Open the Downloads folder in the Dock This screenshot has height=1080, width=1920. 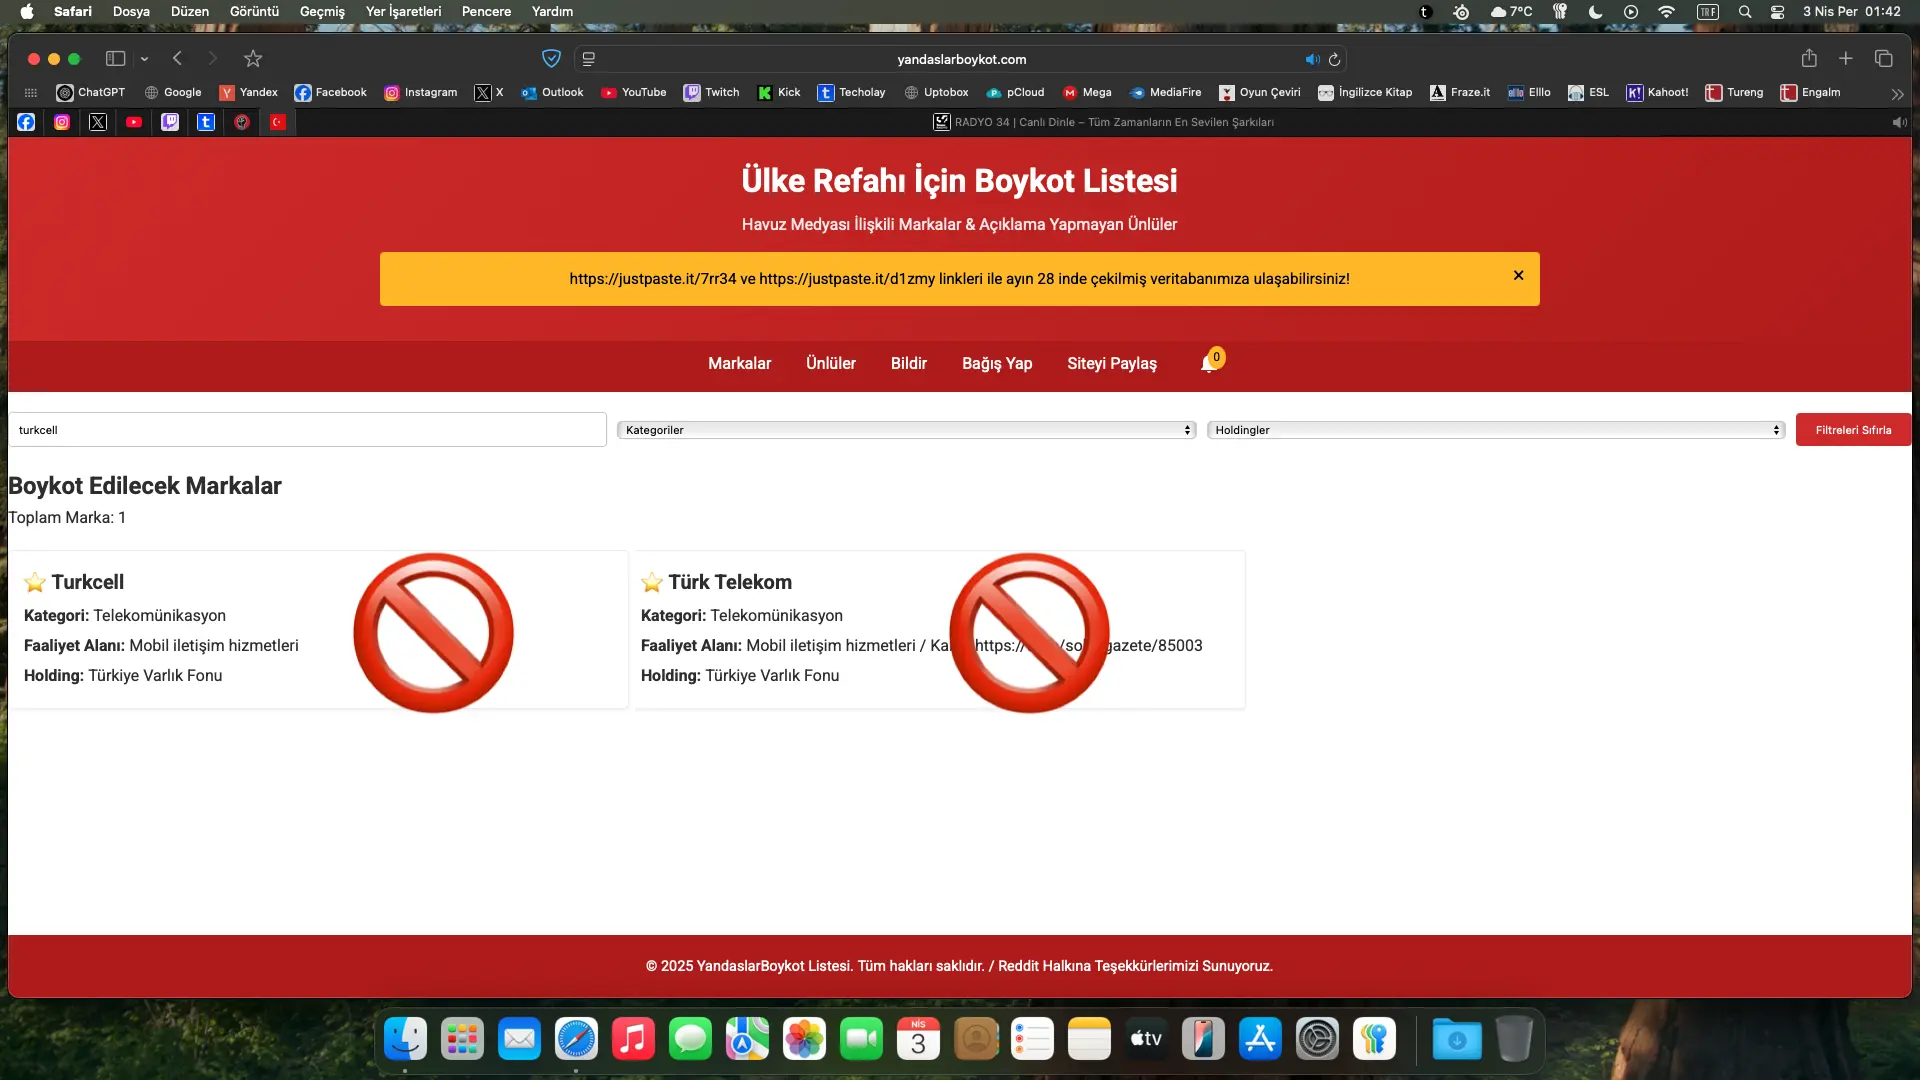[1457, 1040]
